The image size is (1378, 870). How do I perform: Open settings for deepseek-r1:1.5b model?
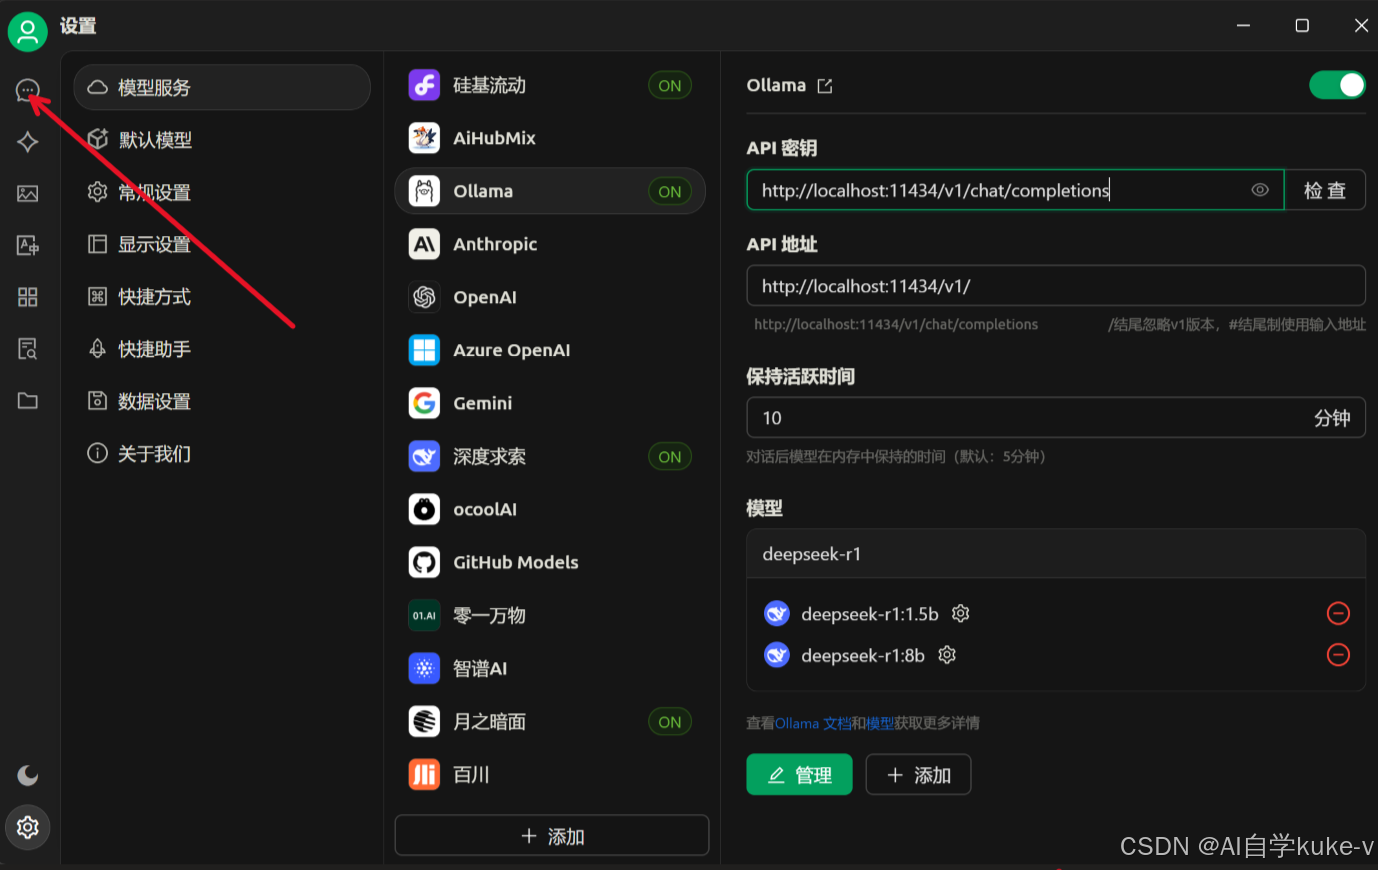point(961,614)
